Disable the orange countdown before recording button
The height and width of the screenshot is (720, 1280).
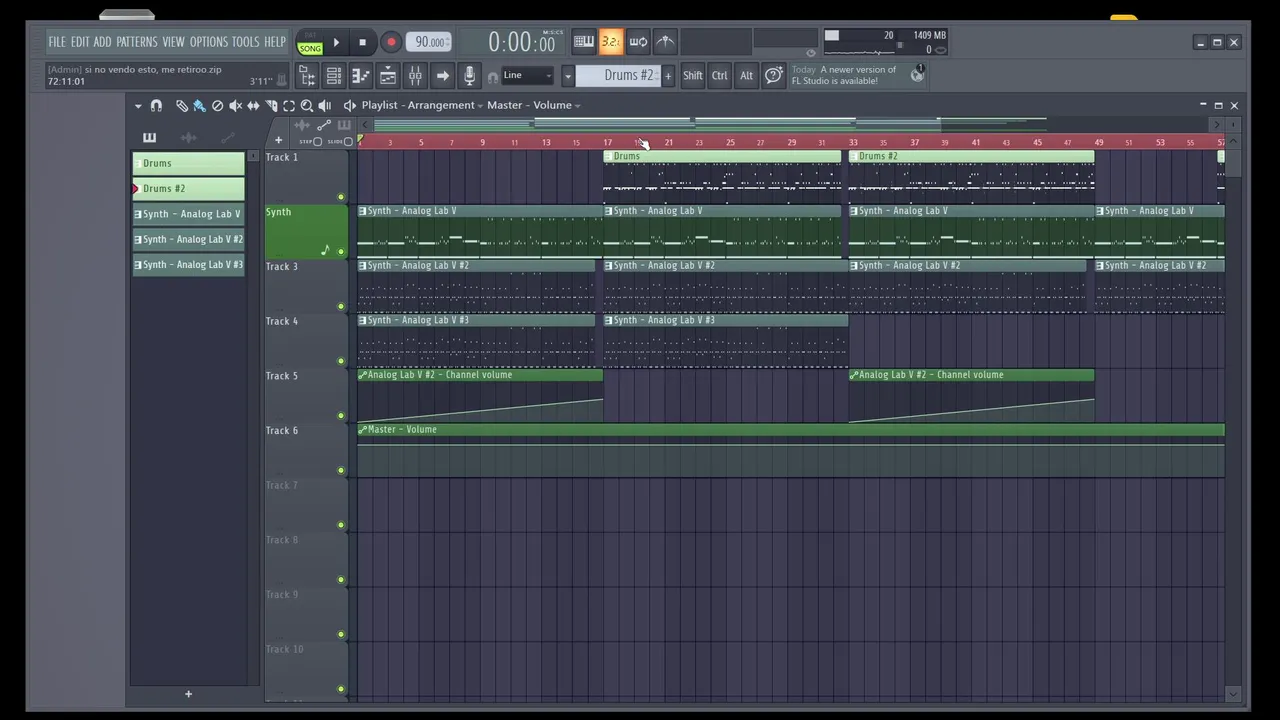pos(610,42)
